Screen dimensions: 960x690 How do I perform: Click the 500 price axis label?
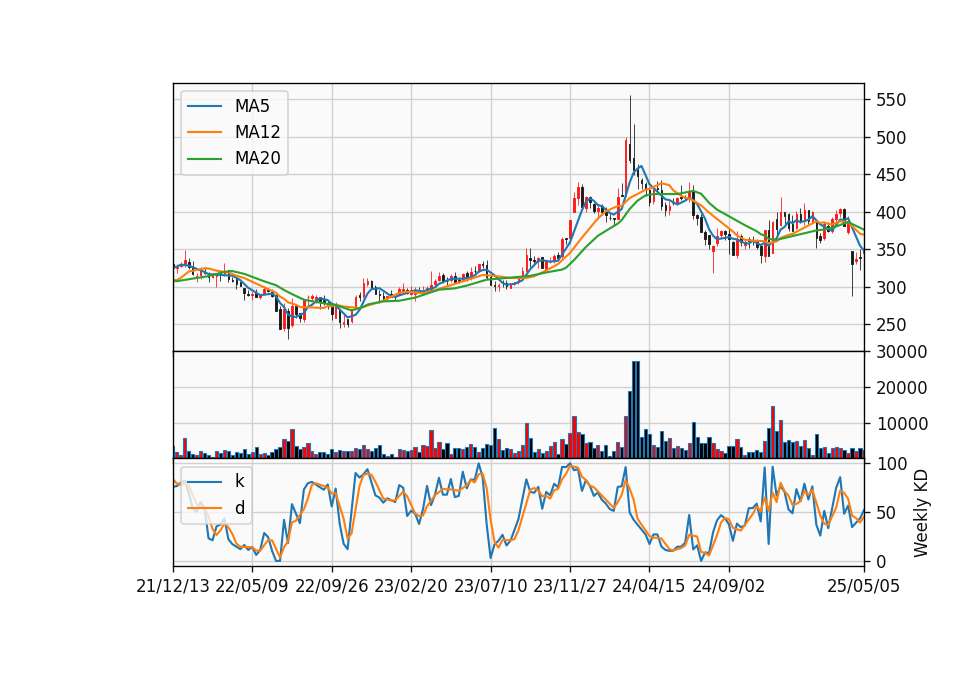(x=891, y=138)
